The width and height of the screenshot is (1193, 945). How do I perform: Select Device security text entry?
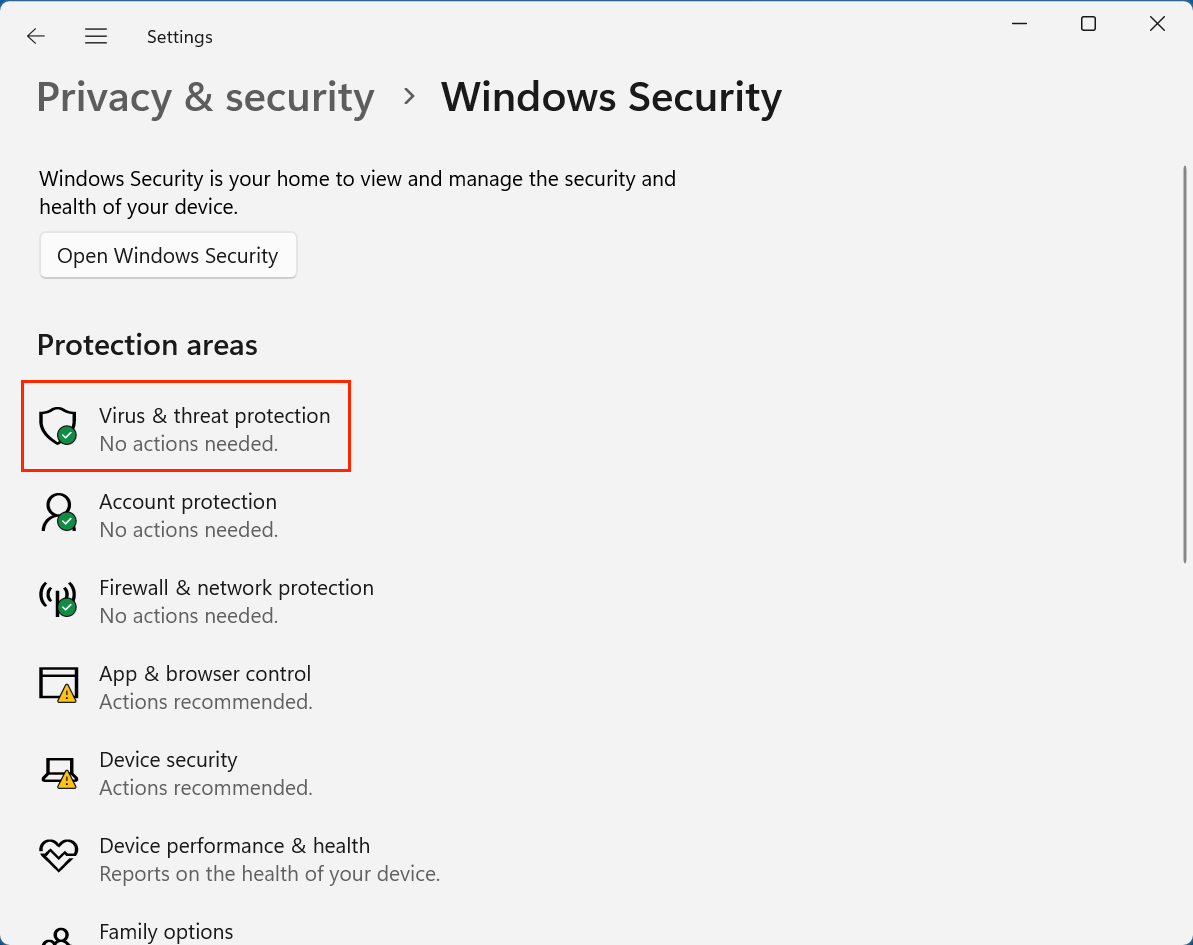(168, 760)
